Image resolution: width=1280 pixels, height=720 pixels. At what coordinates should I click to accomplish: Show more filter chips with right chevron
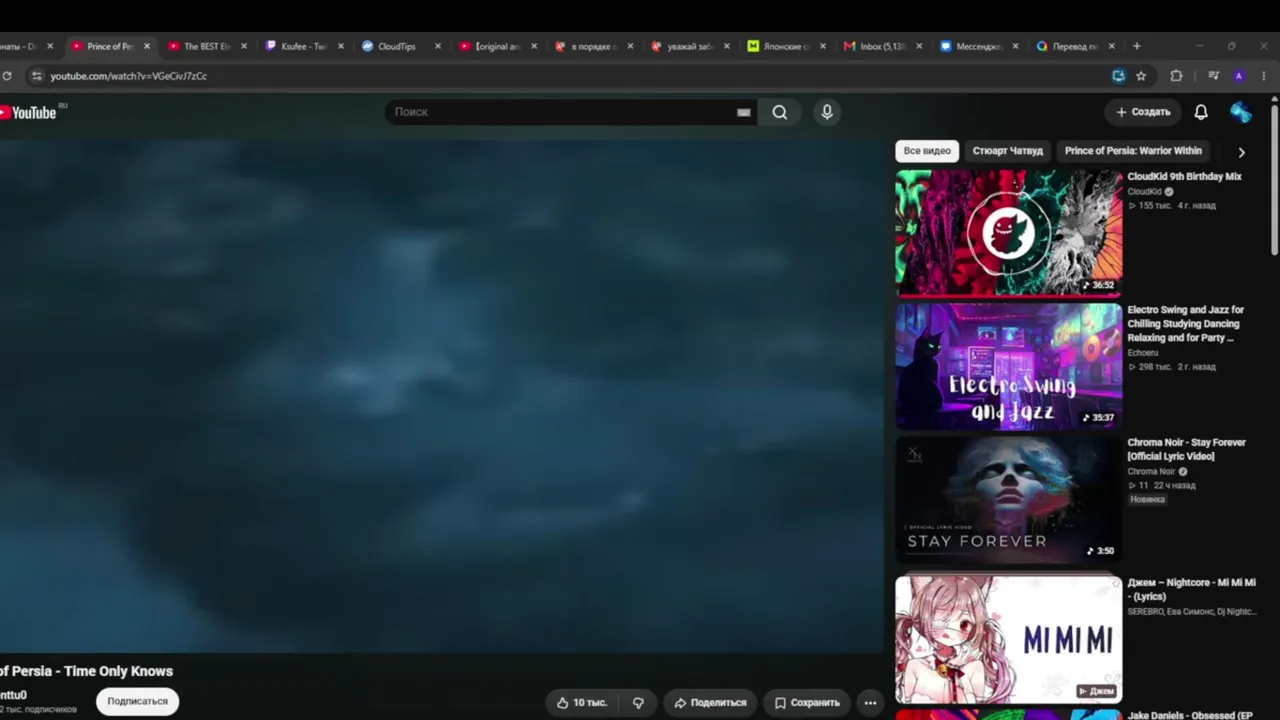[1242, 152]
